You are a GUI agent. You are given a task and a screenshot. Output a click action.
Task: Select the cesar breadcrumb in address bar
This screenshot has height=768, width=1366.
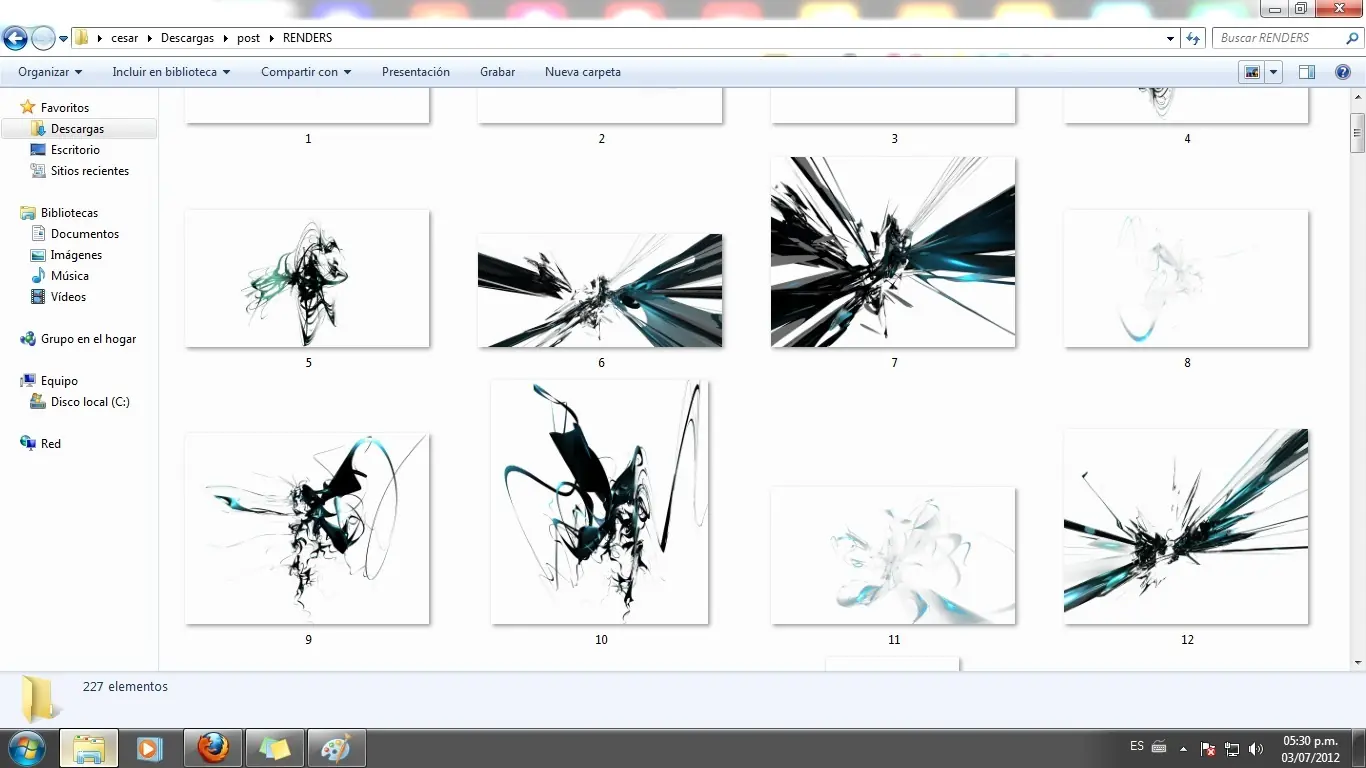pyautogui.click(x=125, y=38)
